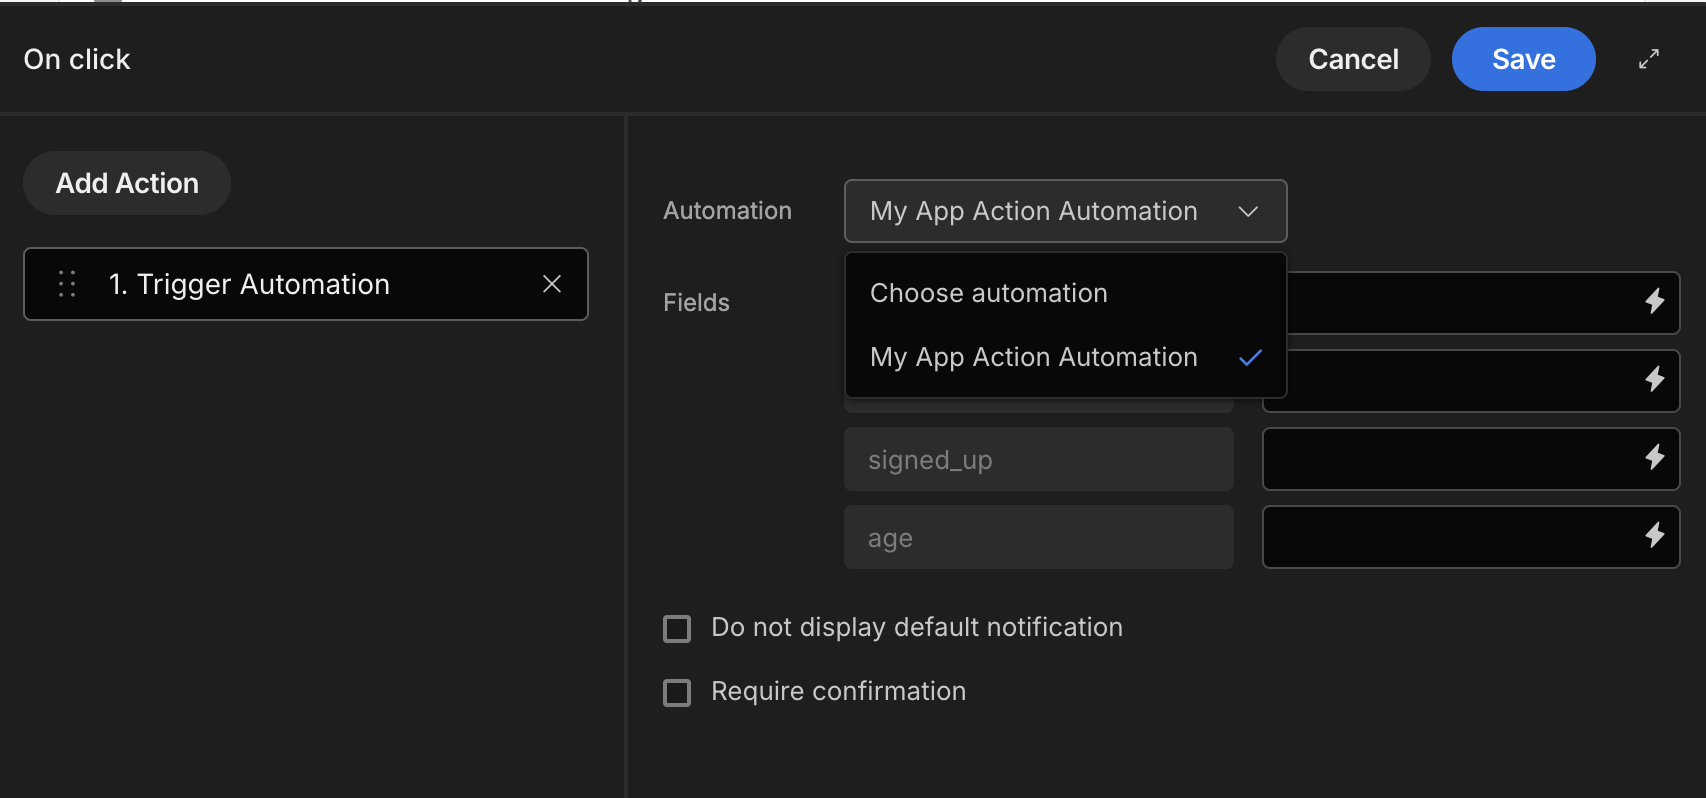Click the Automation label
Screen dimensions: 1706x798
tap(727, 211)
